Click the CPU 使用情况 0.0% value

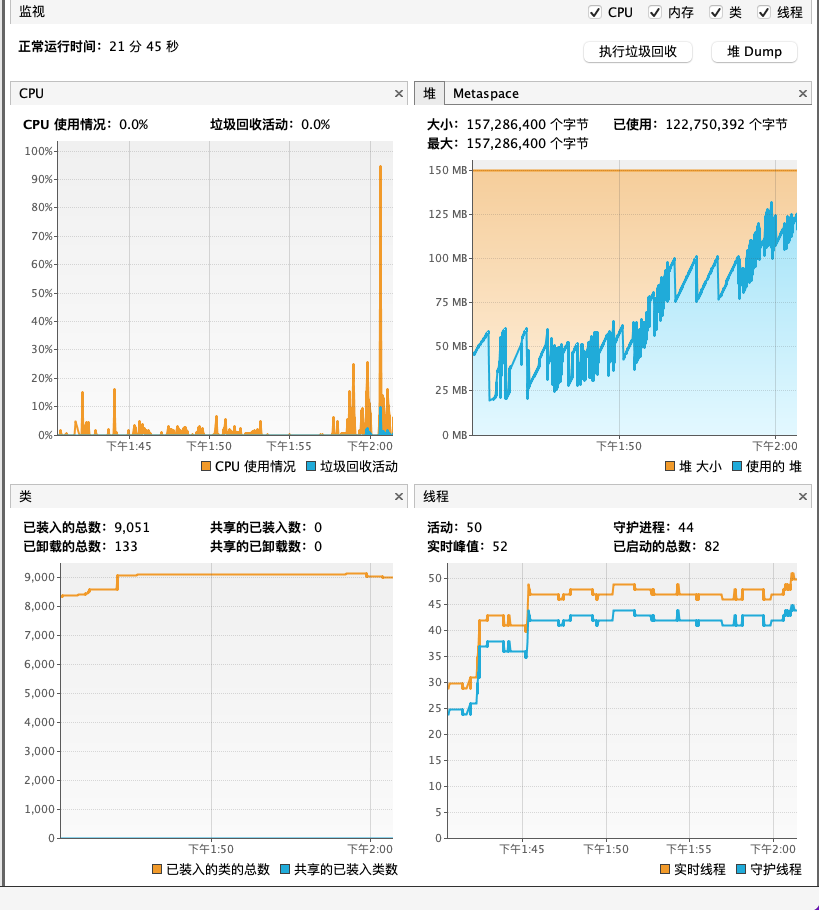pos(134,124)
